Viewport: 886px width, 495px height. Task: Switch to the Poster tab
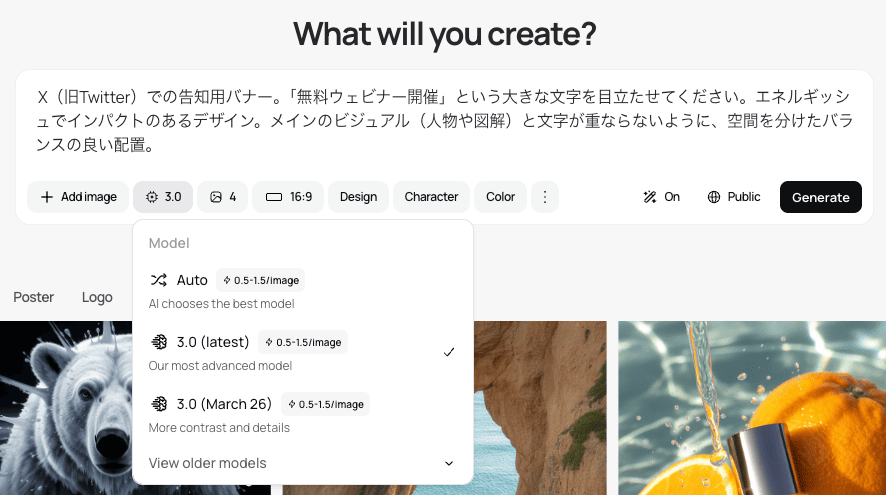click(x=33, y=297)
